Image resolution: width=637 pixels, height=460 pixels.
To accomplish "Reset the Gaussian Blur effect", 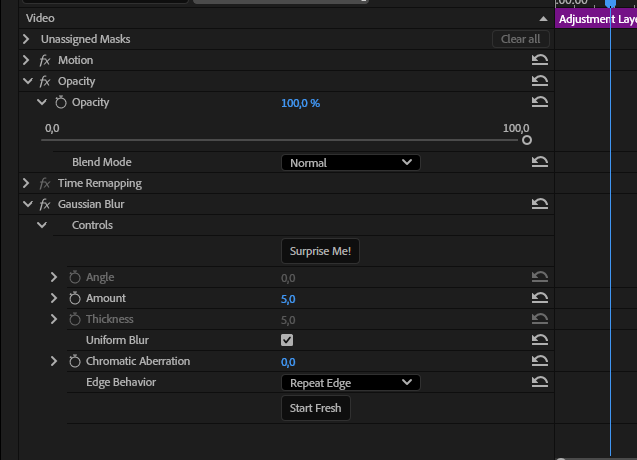I will click(540, 204).
